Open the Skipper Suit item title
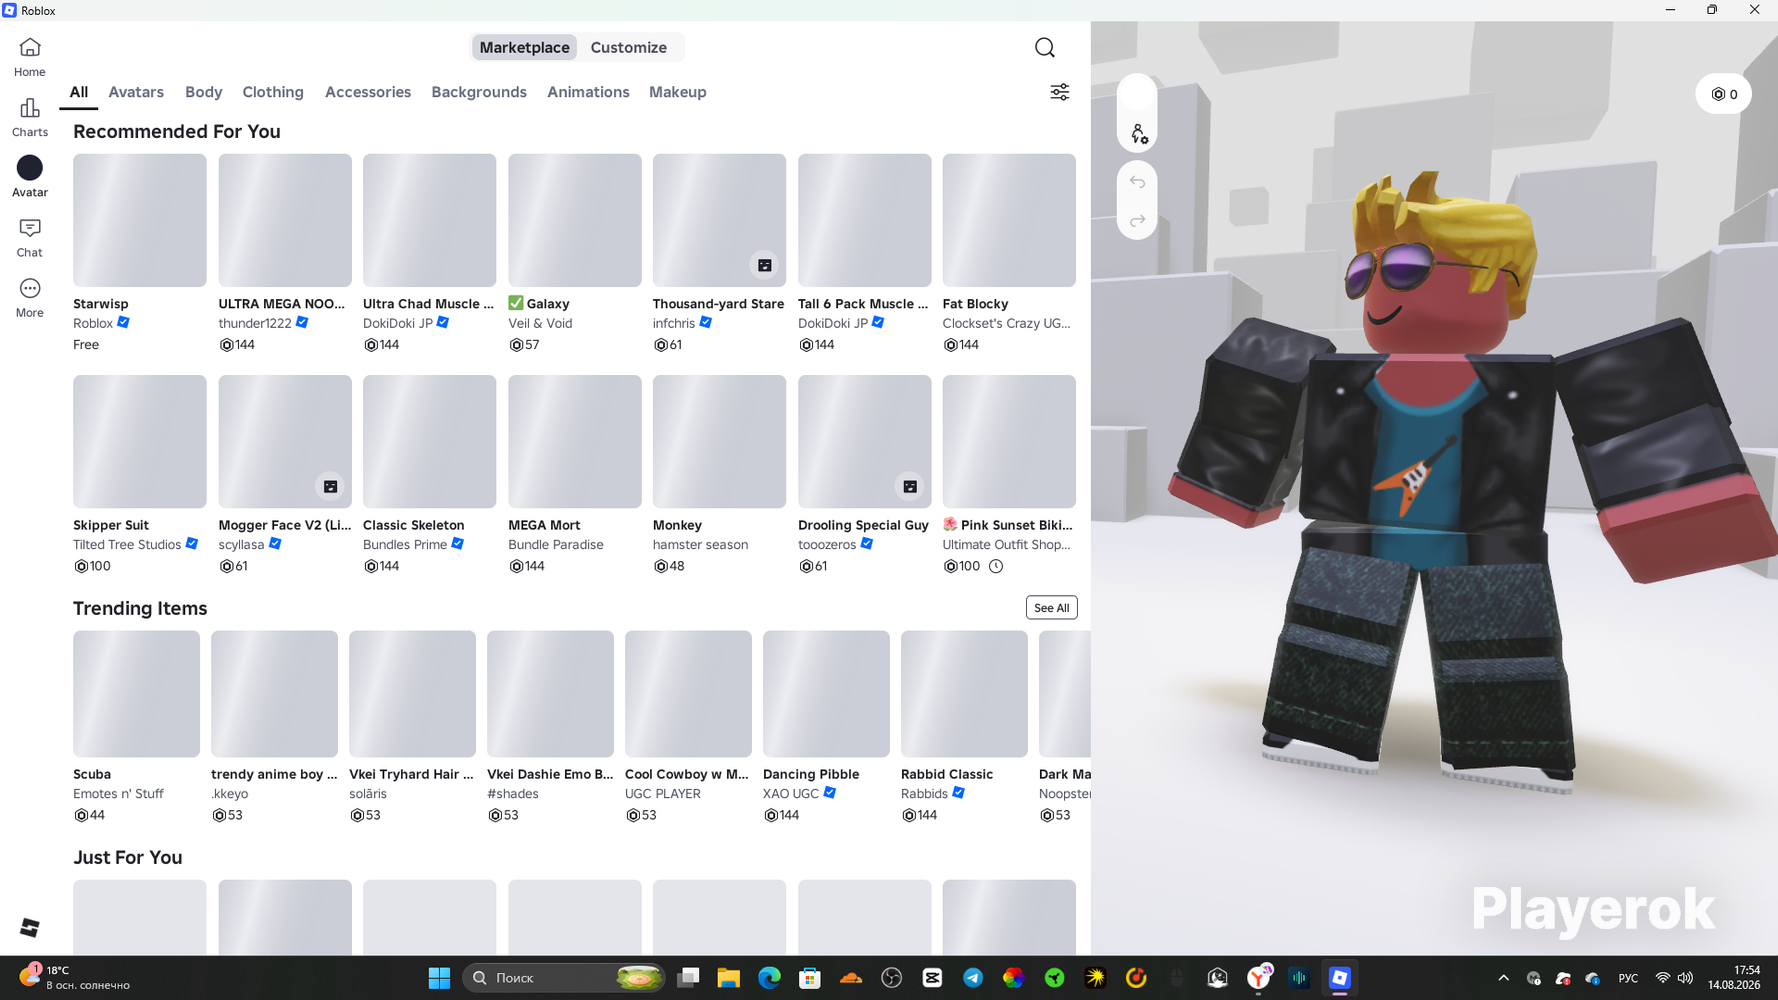1778x1000 pixels. 111,525
